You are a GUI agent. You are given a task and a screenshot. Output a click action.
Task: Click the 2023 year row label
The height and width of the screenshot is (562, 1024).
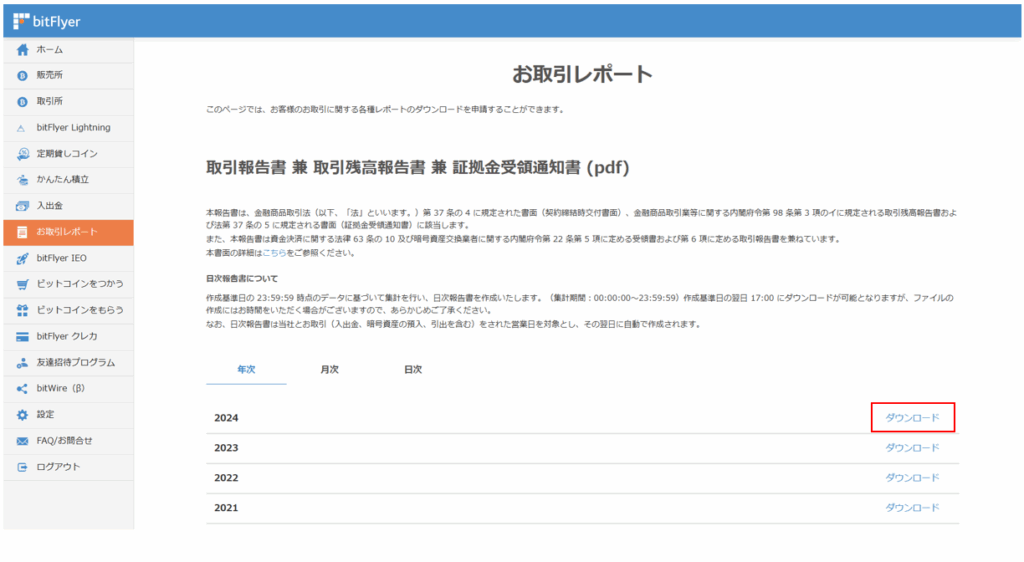226,448
